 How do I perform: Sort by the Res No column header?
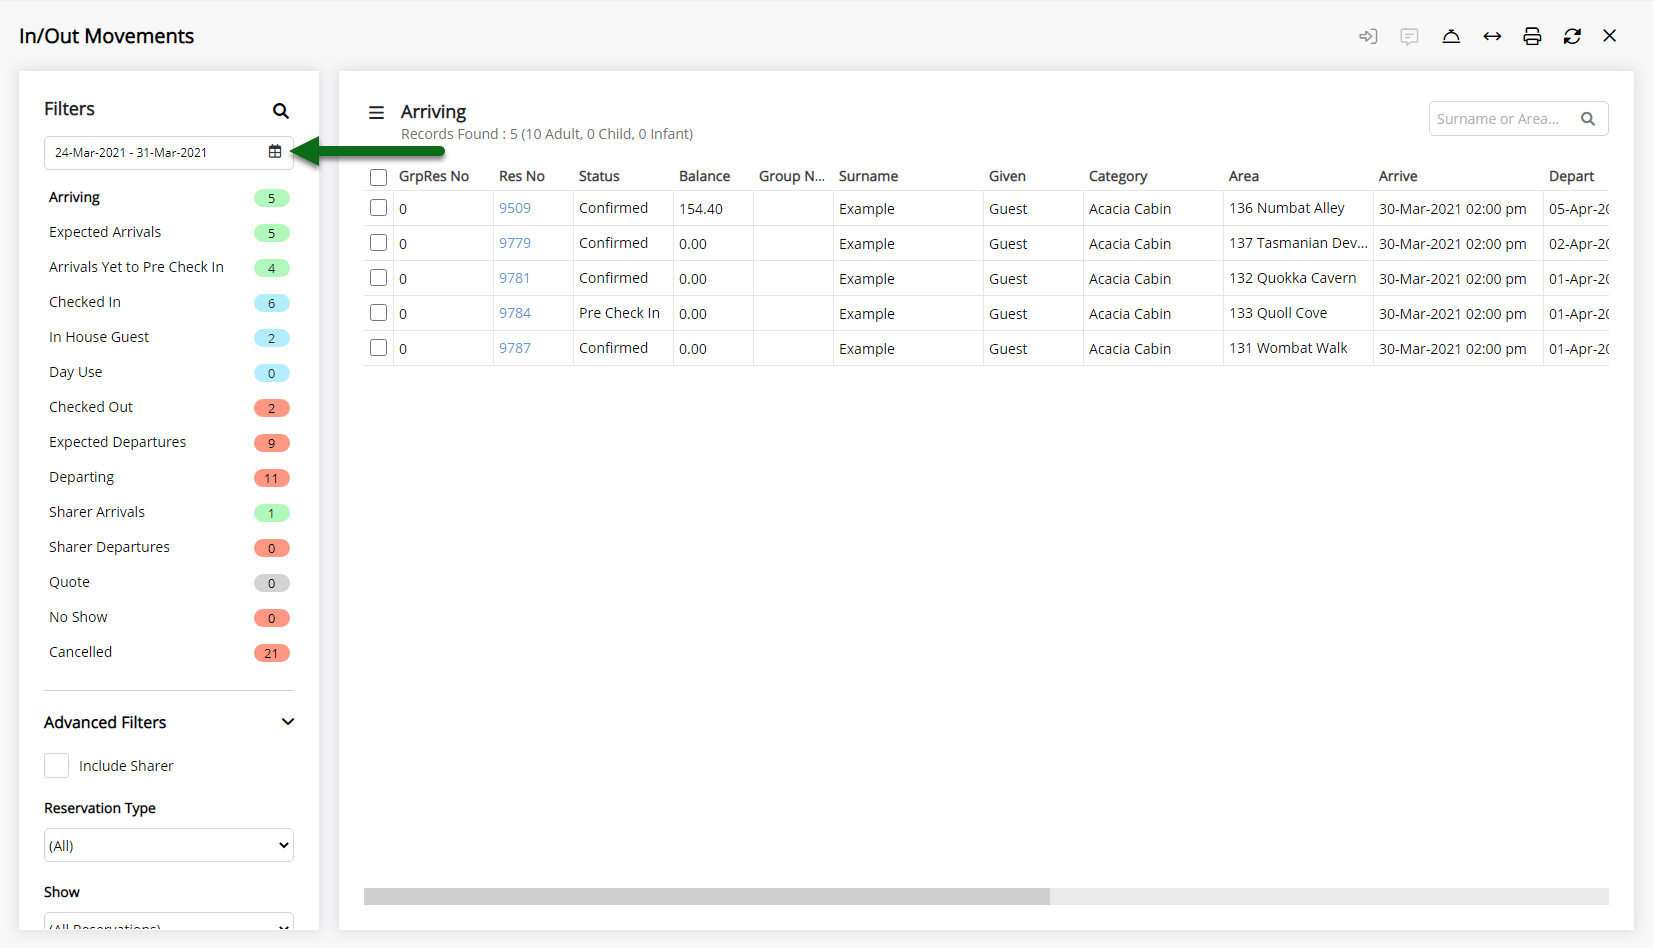[x=522, y=176]
